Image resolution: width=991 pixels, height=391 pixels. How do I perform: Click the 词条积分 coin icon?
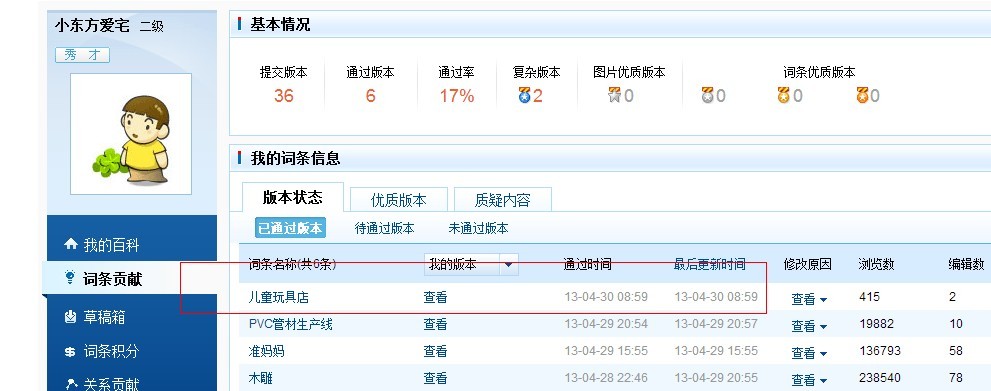[x=70, y=352]
